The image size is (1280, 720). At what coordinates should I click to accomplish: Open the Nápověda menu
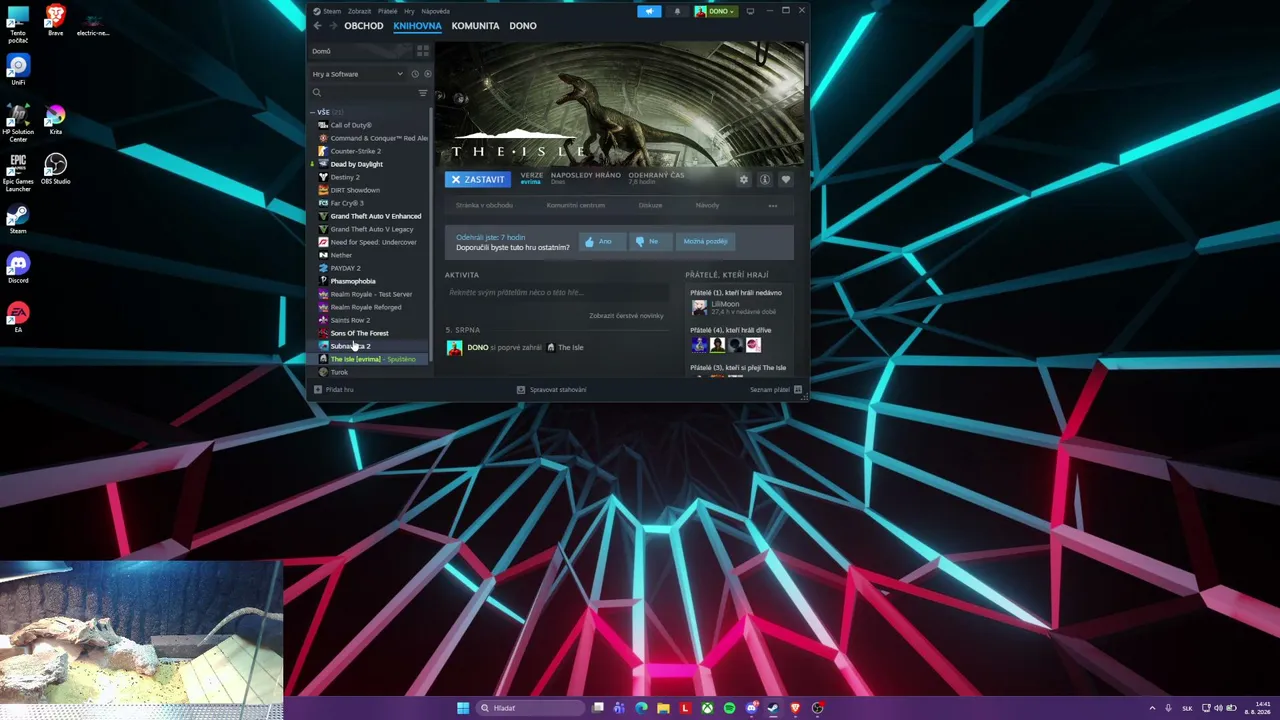[435, 11]
